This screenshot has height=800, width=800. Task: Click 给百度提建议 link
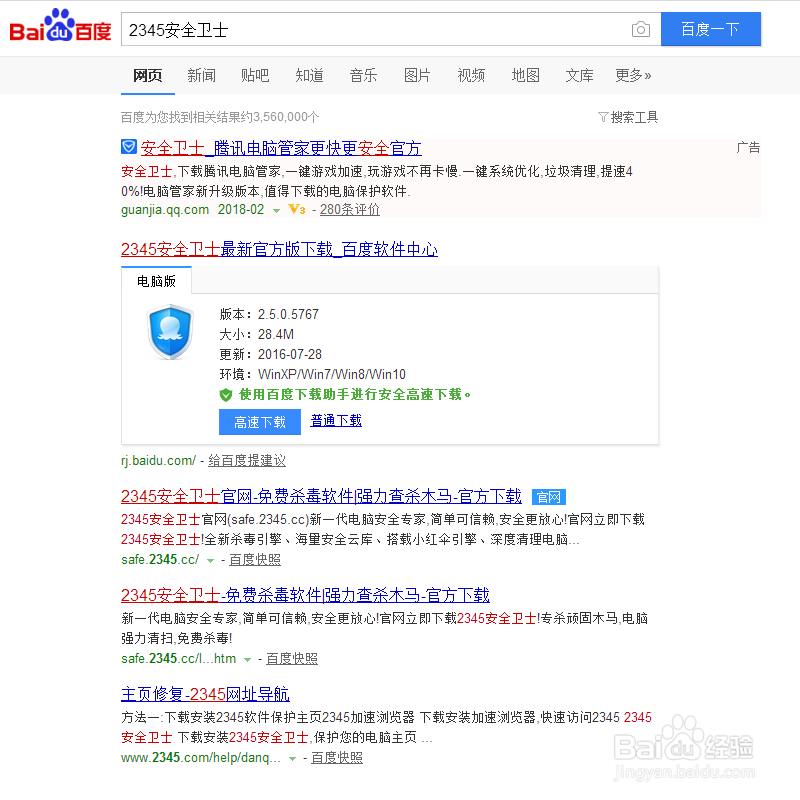pos(247,461)
